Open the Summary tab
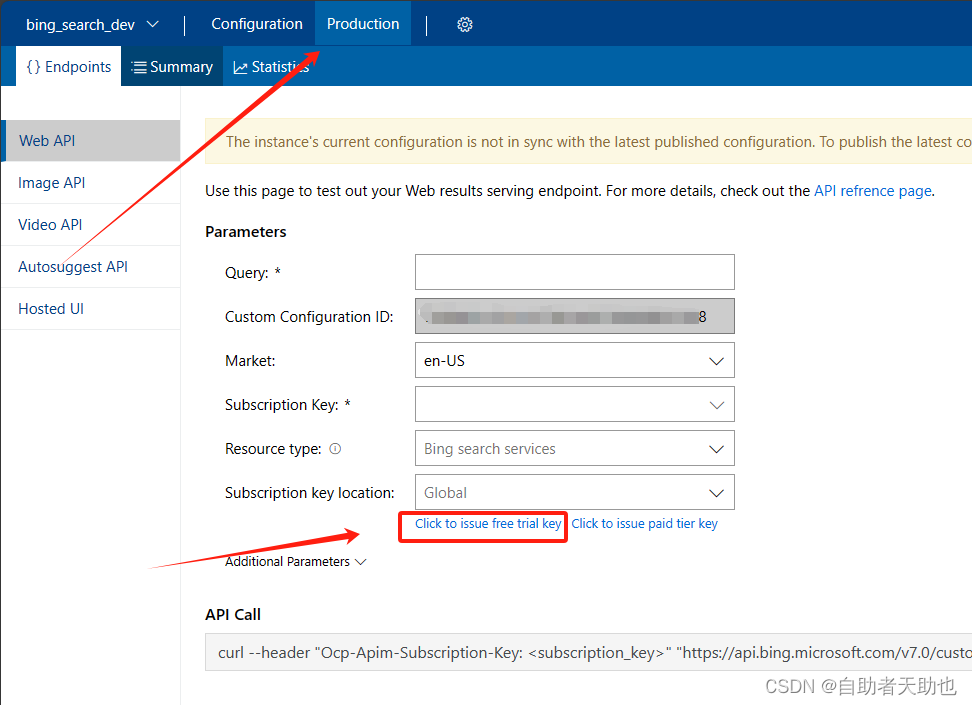The width and height of the screenshot is (972, 705). (x=172, y=66)
